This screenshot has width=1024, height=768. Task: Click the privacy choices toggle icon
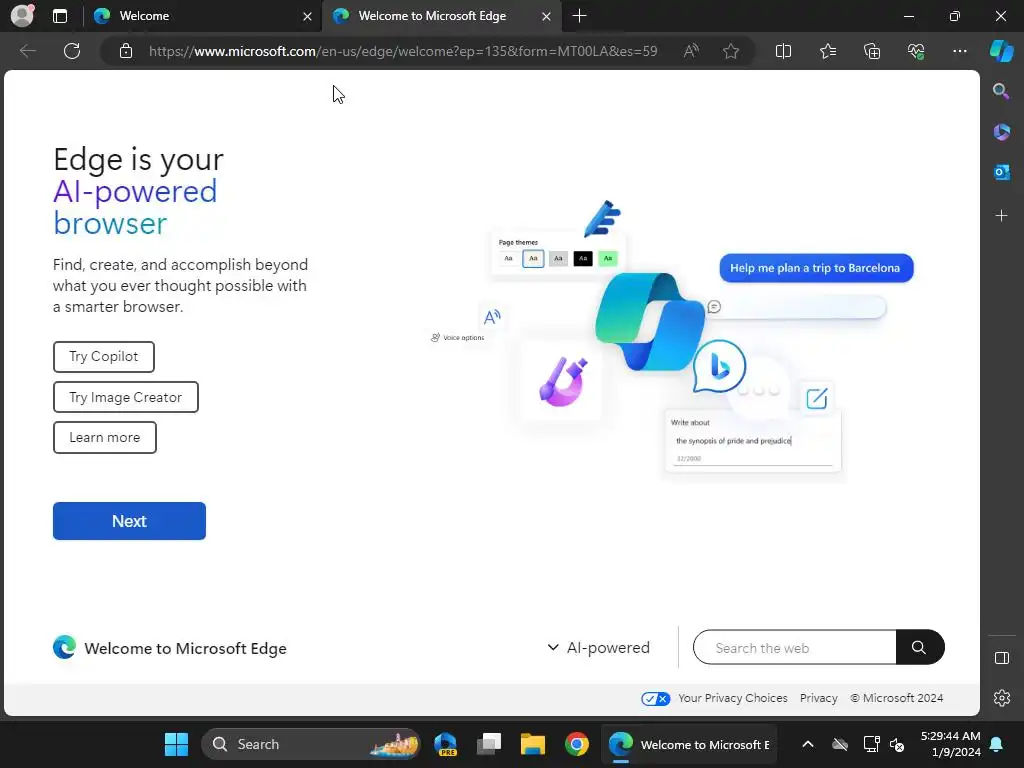655,699
